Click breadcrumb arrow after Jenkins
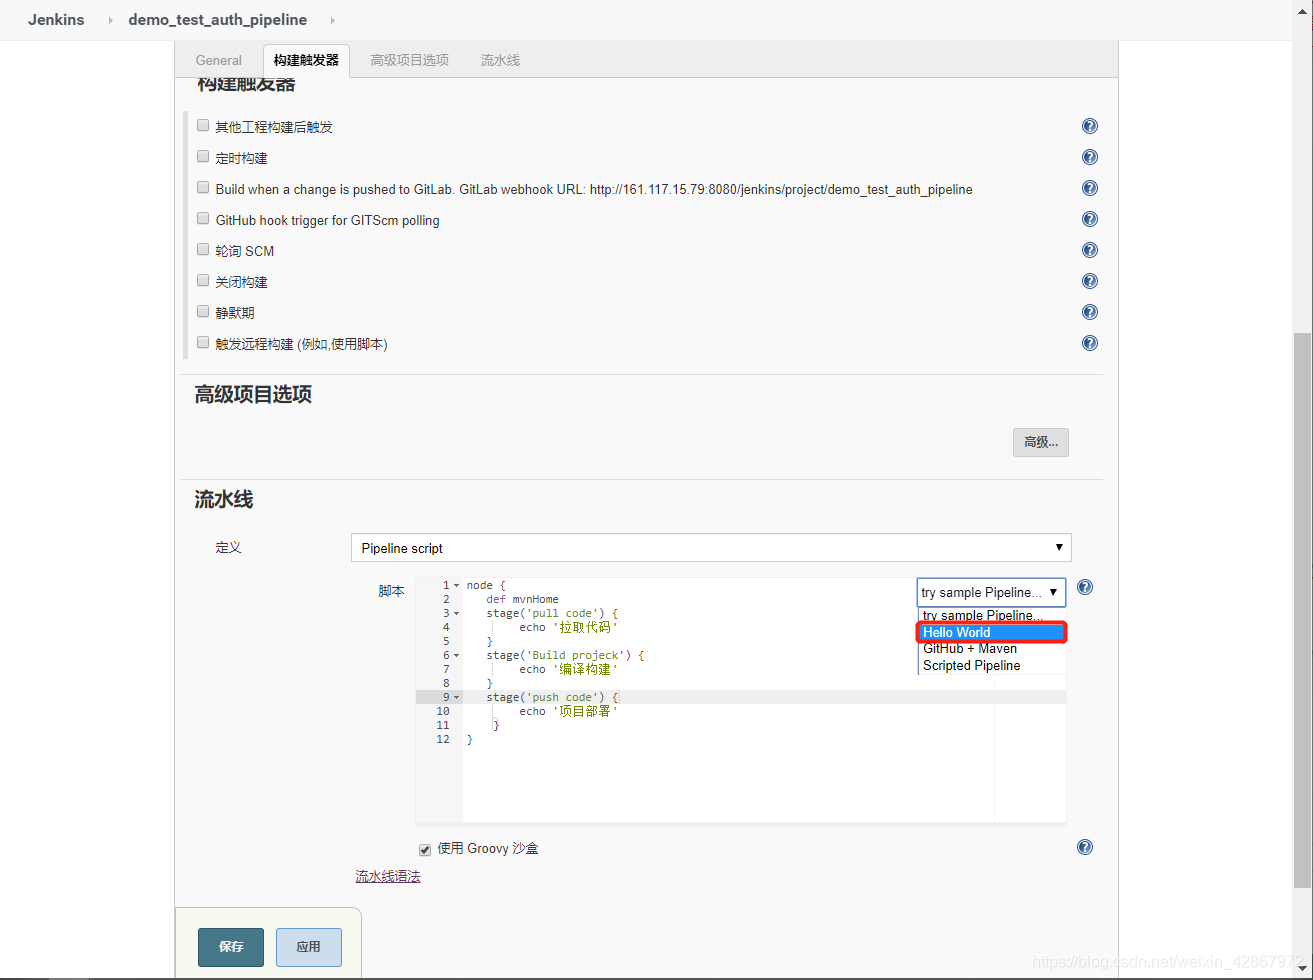 click(x=112, y=20)
